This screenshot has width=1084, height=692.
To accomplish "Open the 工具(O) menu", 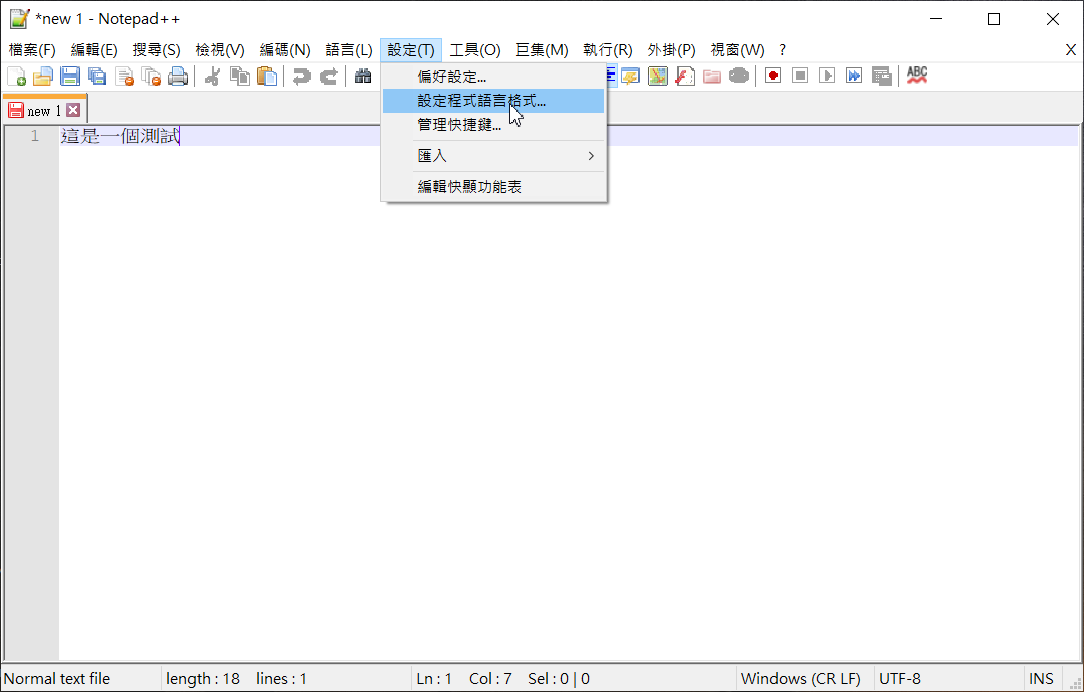I will [475, 50].
